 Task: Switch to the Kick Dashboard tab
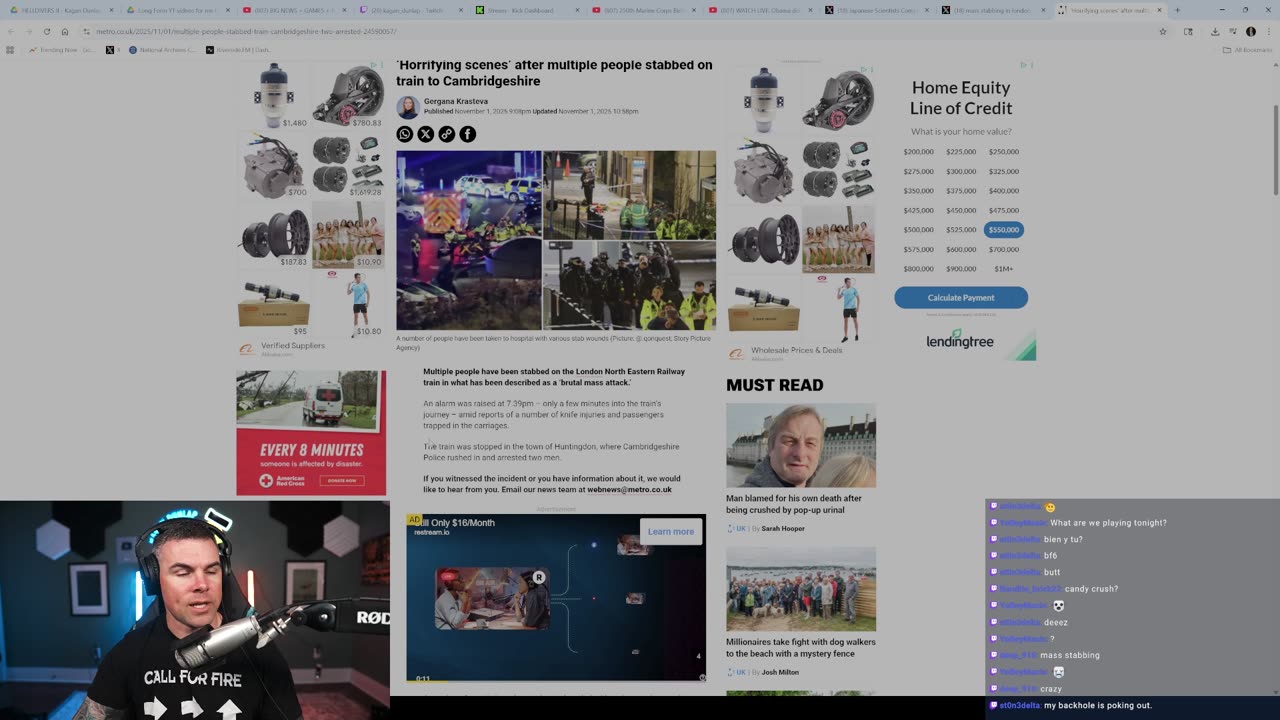coord(526,10)
